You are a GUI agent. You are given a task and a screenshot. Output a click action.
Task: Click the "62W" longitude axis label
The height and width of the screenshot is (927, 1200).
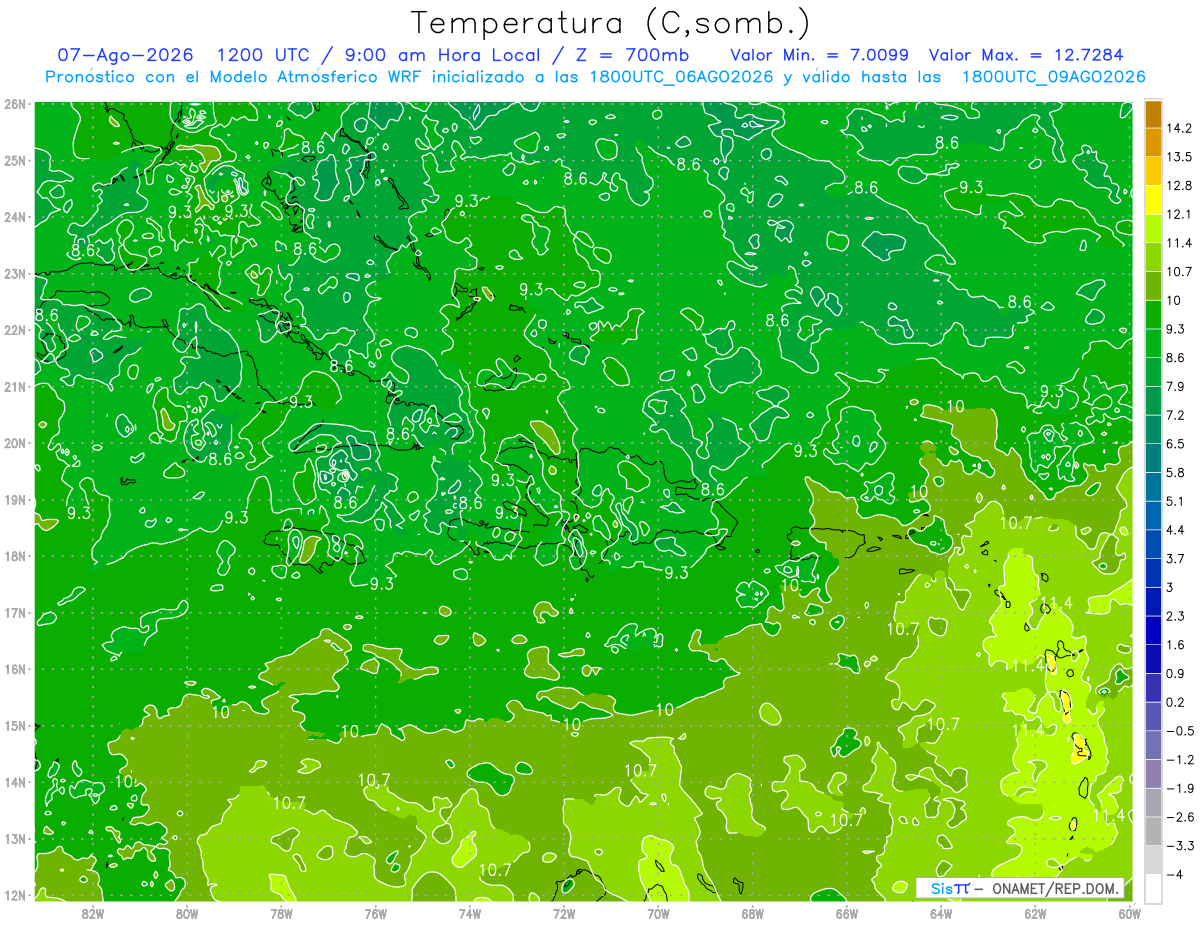coord(1036,913)
